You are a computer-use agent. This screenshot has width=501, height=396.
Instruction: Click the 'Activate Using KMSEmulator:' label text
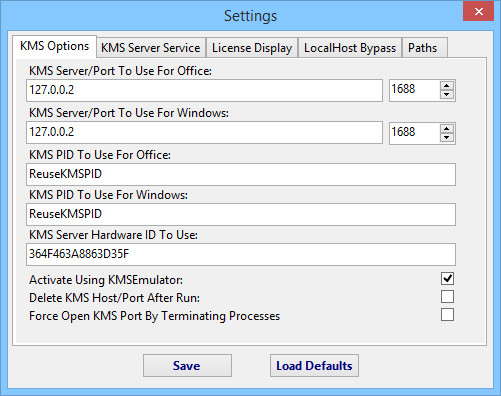[x=106, y=280]
